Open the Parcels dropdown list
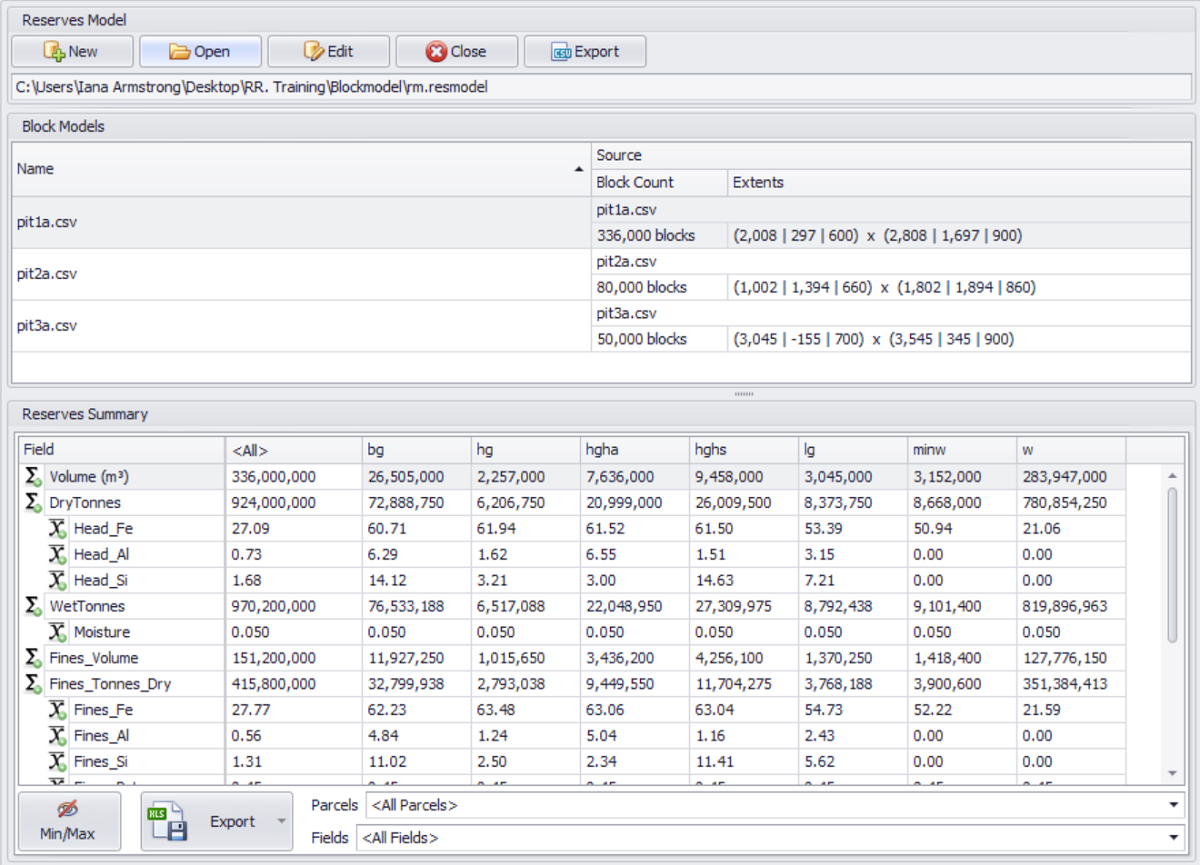Viewport: 1200px width, 865px height. pos(1175,805)
